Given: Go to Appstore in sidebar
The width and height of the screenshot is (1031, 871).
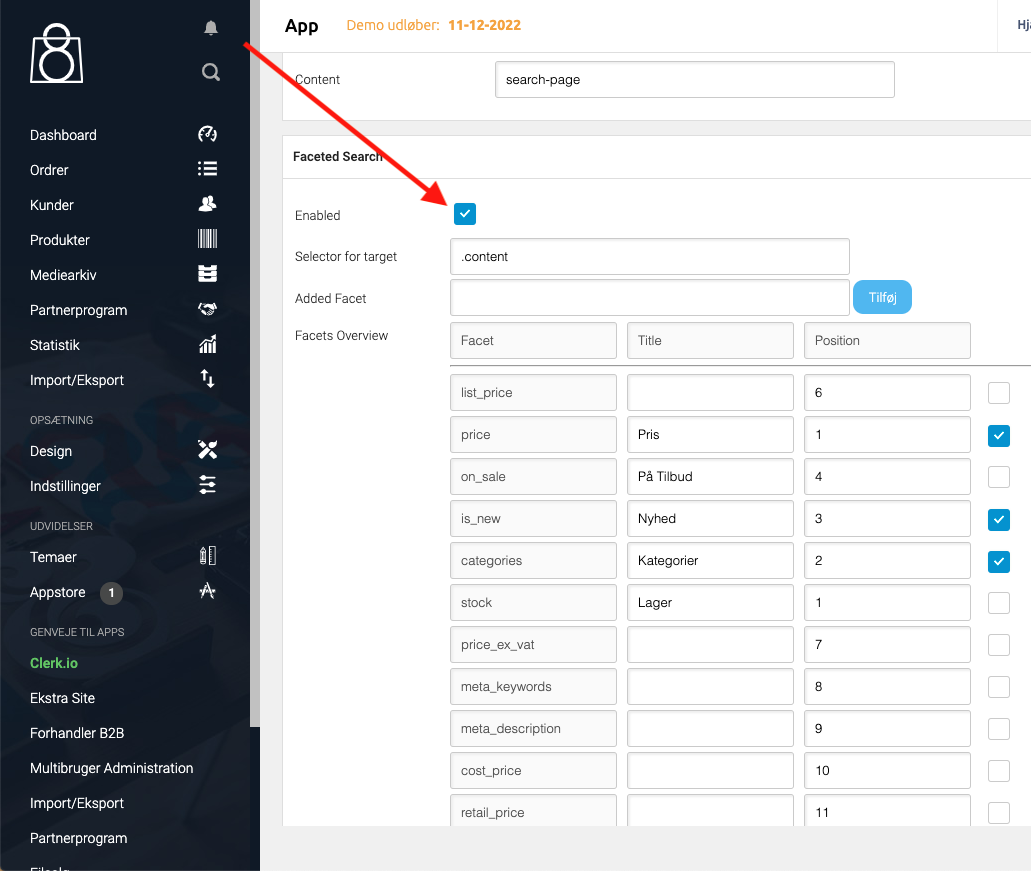Looking at the screenshot, I should click(x=58, y=592).
